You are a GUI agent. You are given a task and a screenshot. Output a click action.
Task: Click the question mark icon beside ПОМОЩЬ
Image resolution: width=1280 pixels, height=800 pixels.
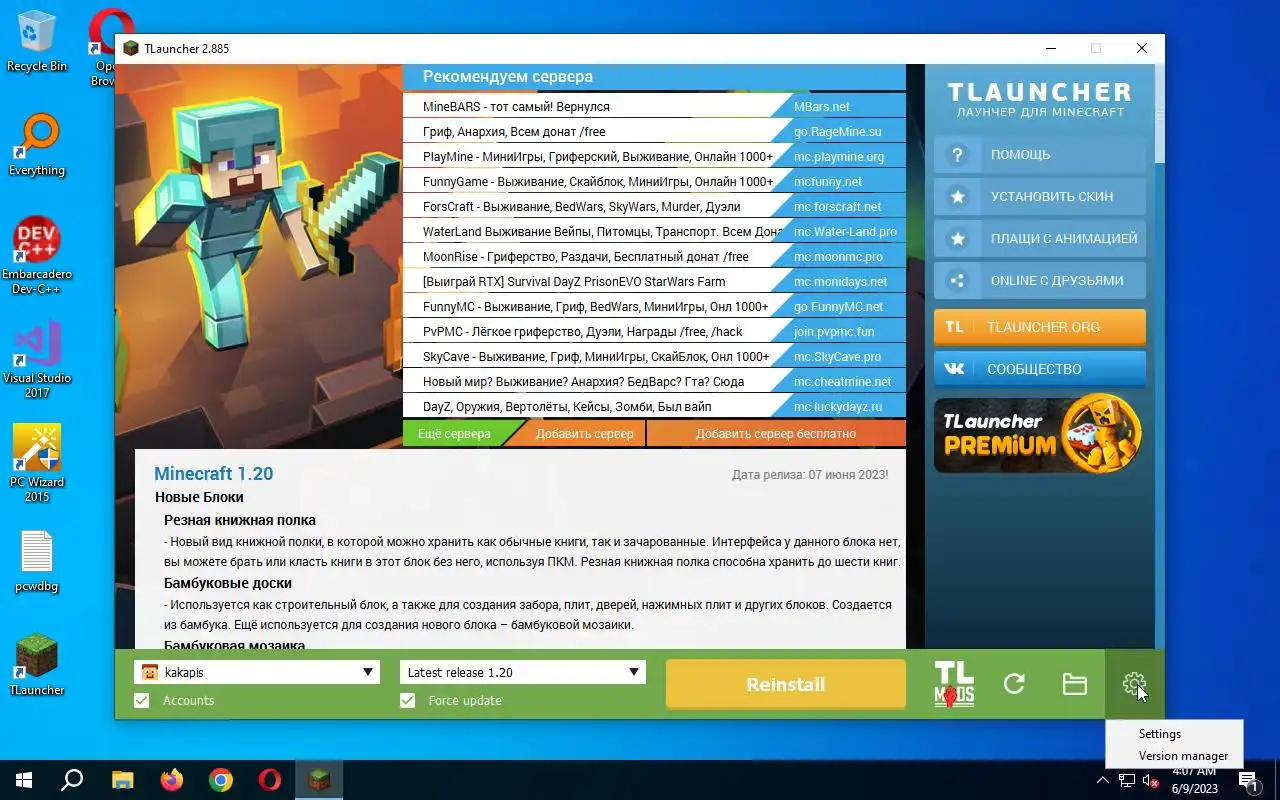click(958, 155)
